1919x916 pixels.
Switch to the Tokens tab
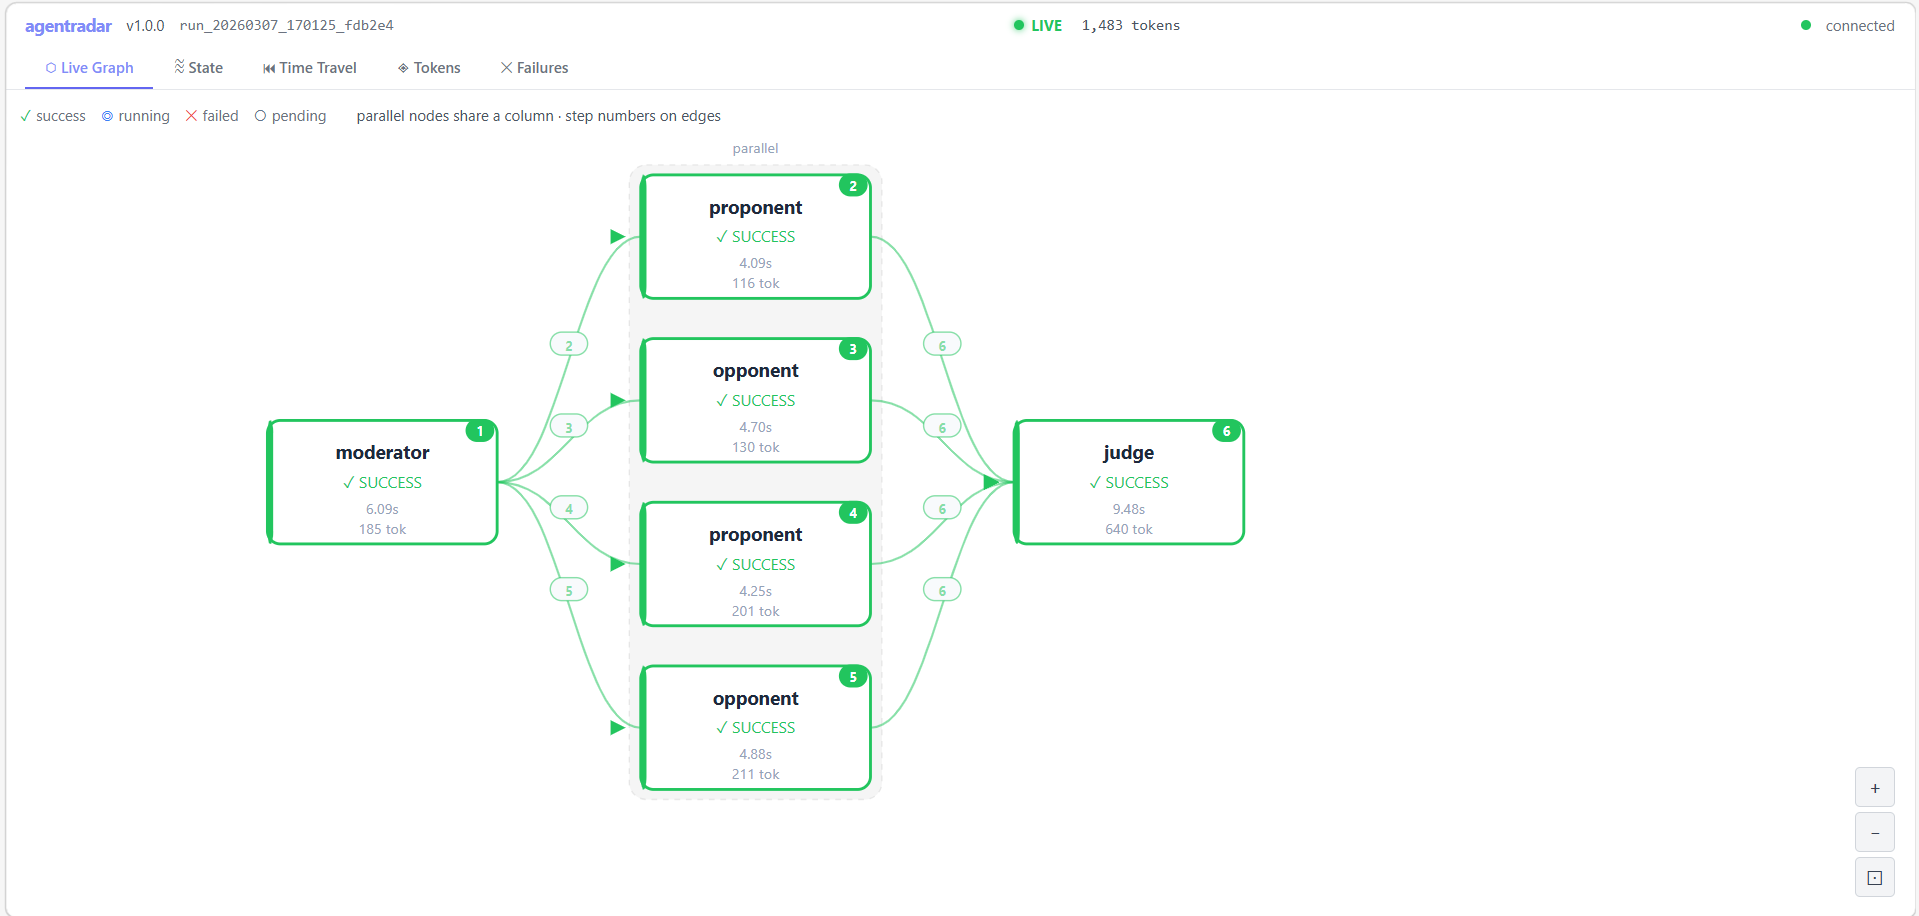click(429, 68)
